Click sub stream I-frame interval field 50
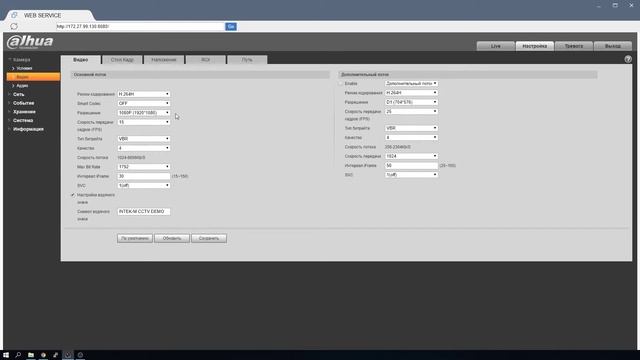The height and width of the screenshot is (360, 640). coord(411,166)
